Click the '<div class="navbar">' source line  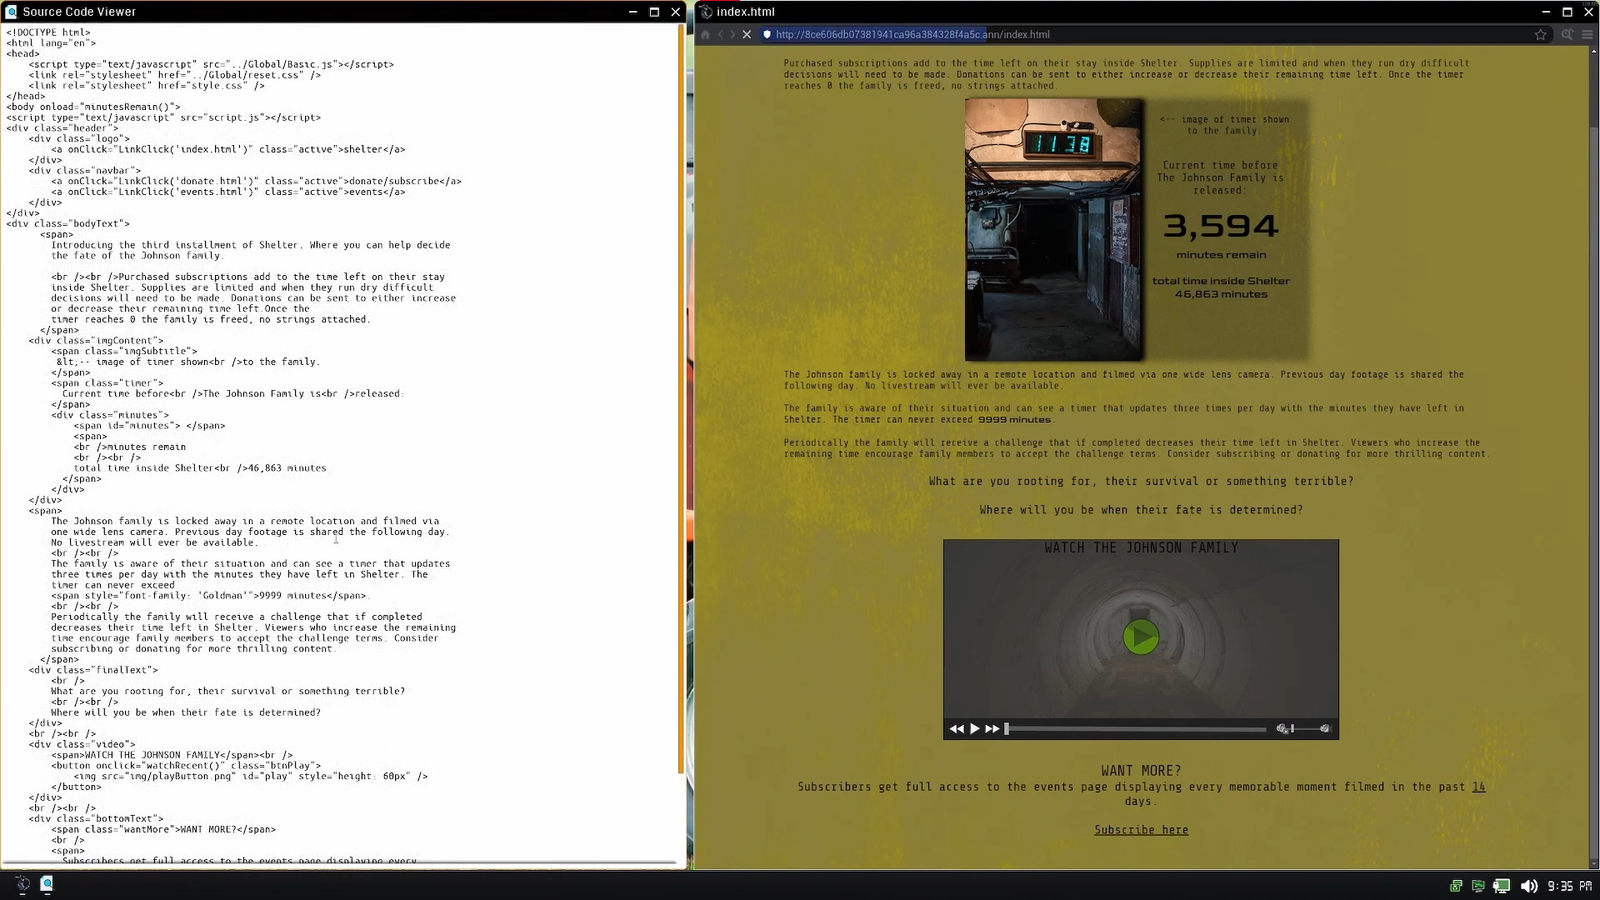85,171
